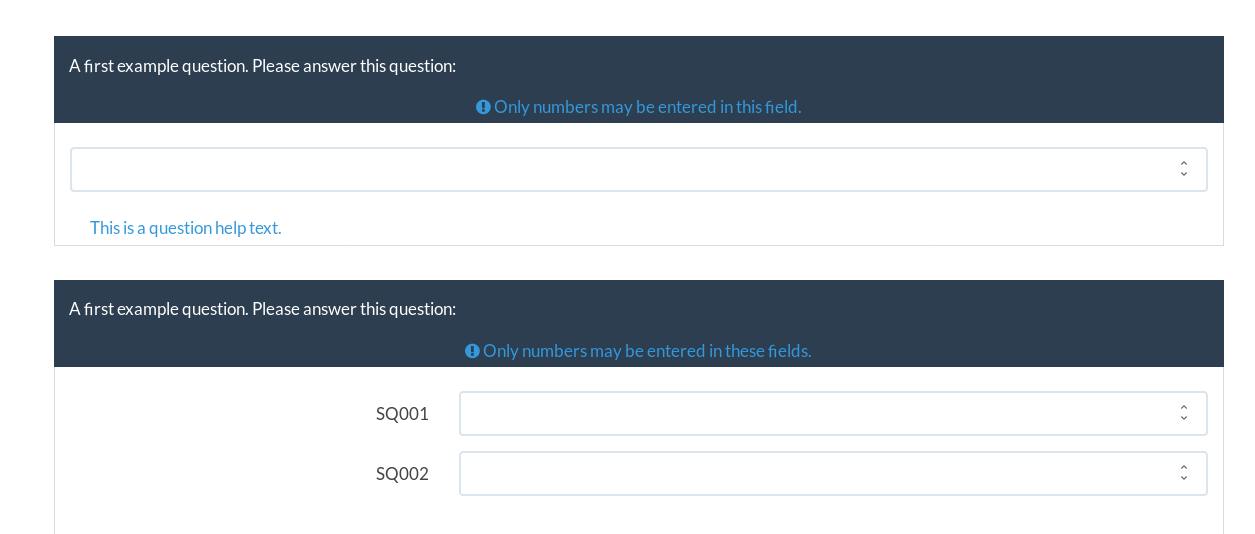1255x534 pixels.
Task: Click the SQ002 label
Action: (x=402, y=474)
